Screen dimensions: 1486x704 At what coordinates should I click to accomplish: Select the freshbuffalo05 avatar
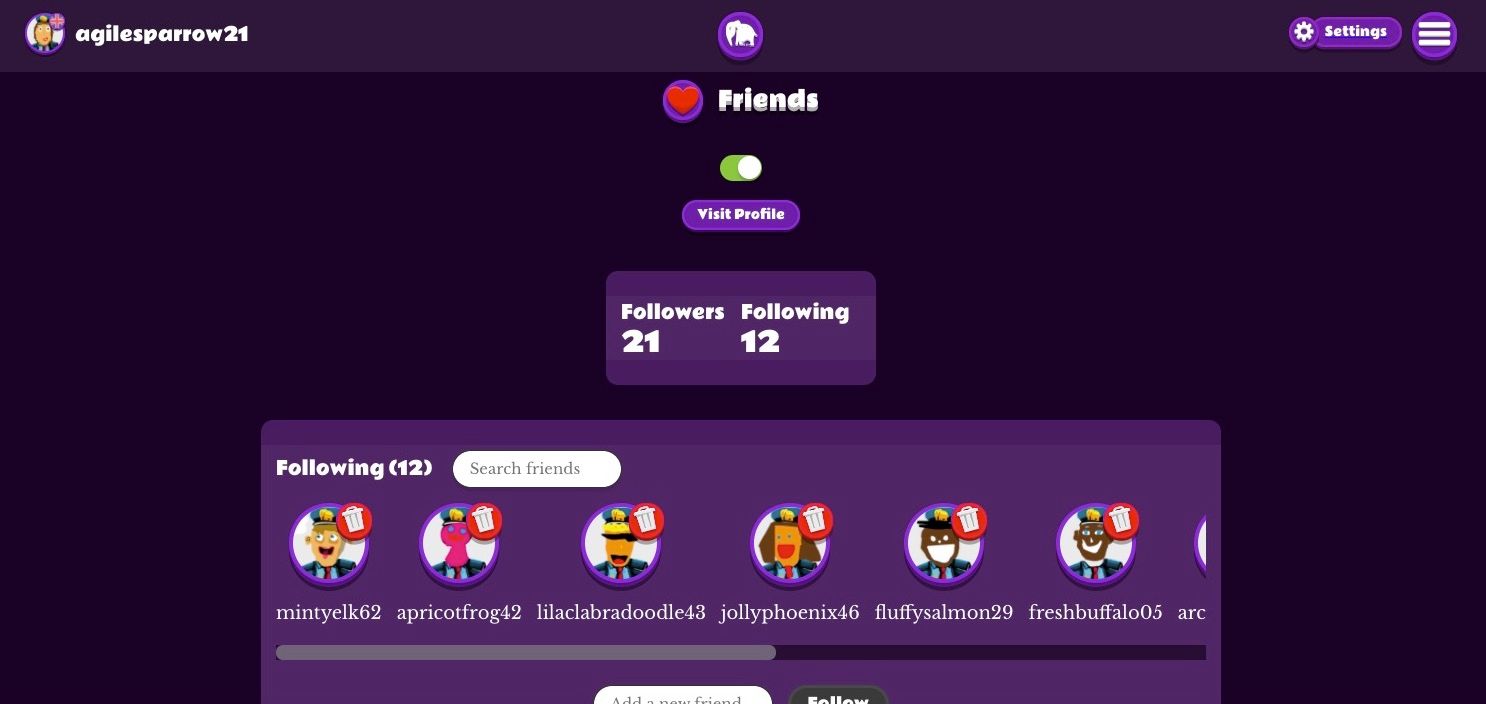1096,545
